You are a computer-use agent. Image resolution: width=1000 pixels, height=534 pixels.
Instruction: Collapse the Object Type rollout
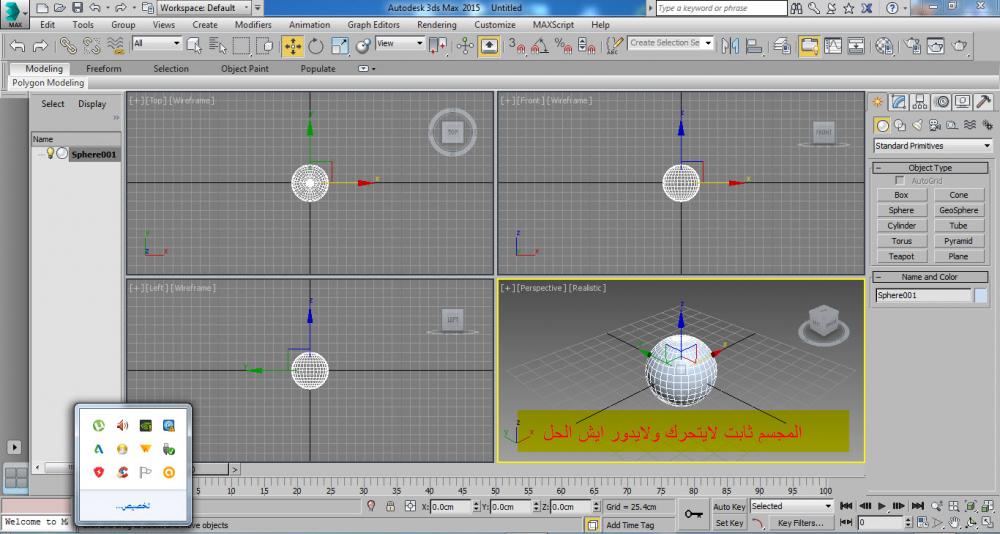[x=930, y=168]
